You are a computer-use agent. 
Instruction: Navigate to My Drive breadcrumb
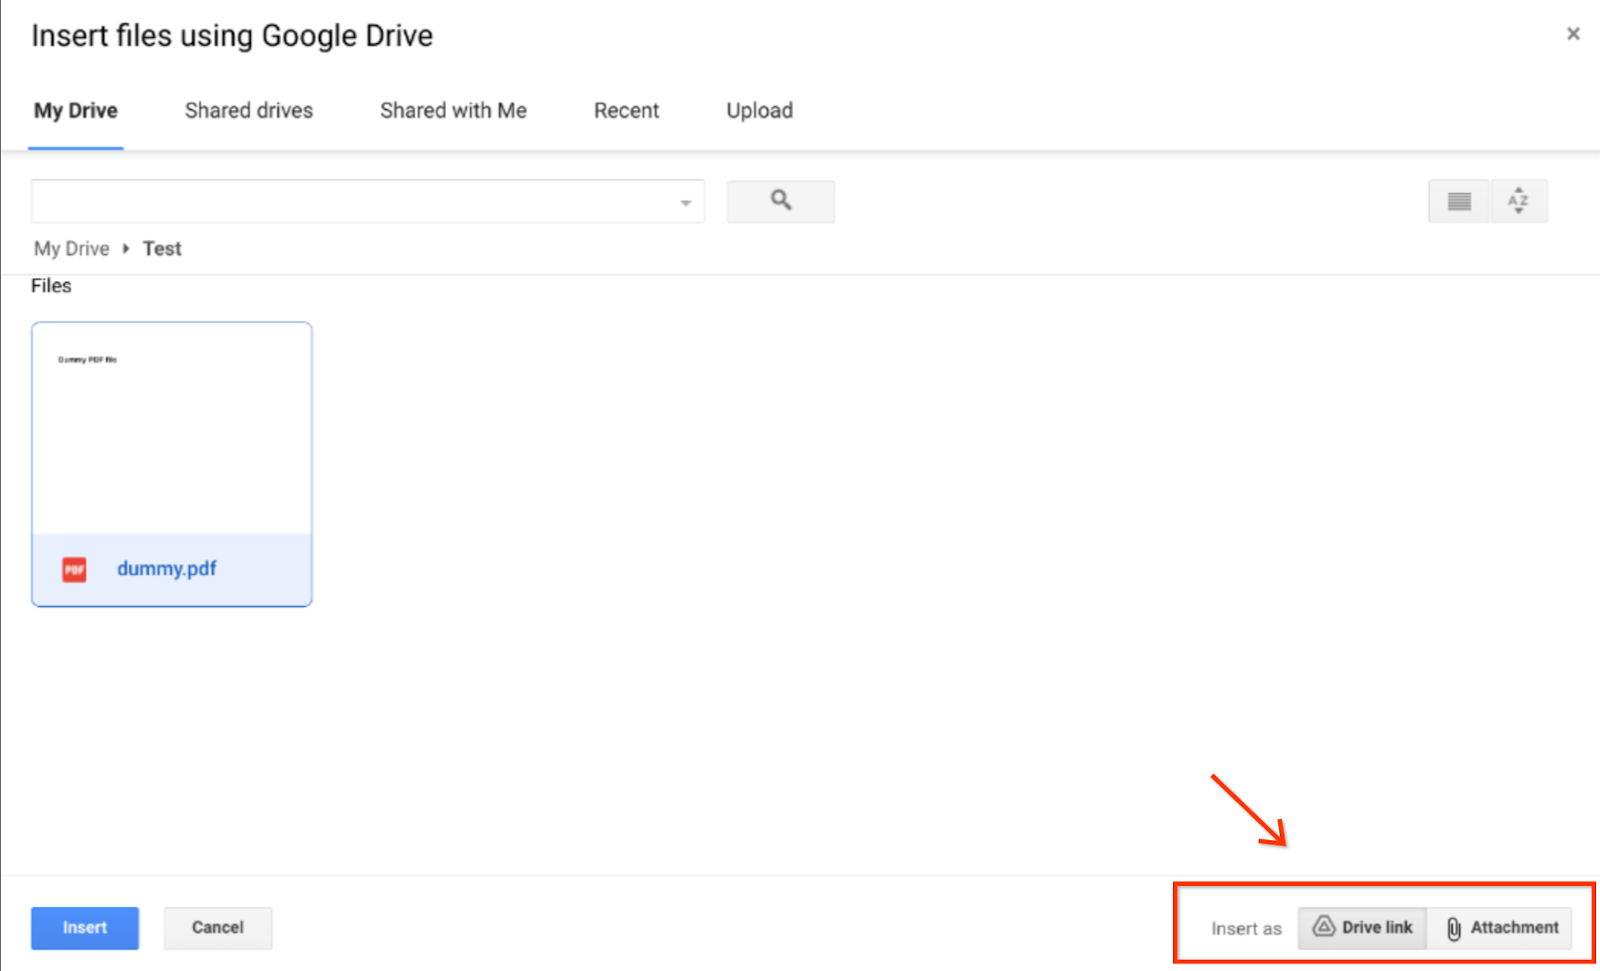point(72,249)
